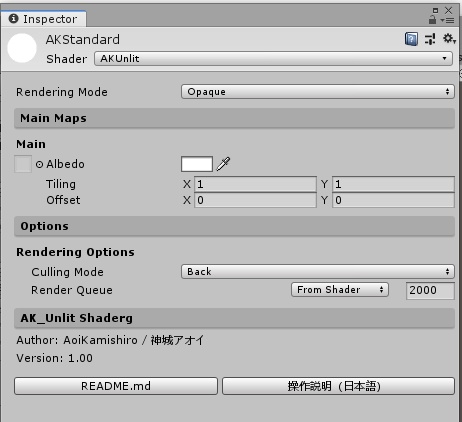Toggle the Inspector lock icon
The width and height of the screenshot is (462, 422).
[x=432, y=20]
